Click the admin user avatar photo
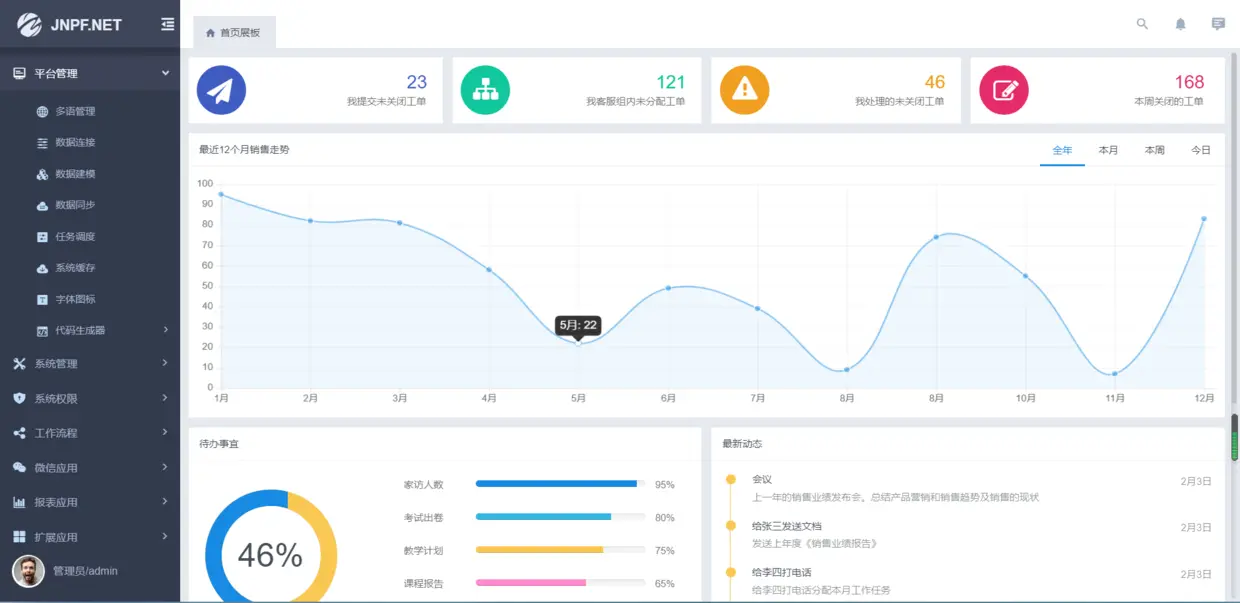Screen dimensions: 1240x603 (28, 571)
